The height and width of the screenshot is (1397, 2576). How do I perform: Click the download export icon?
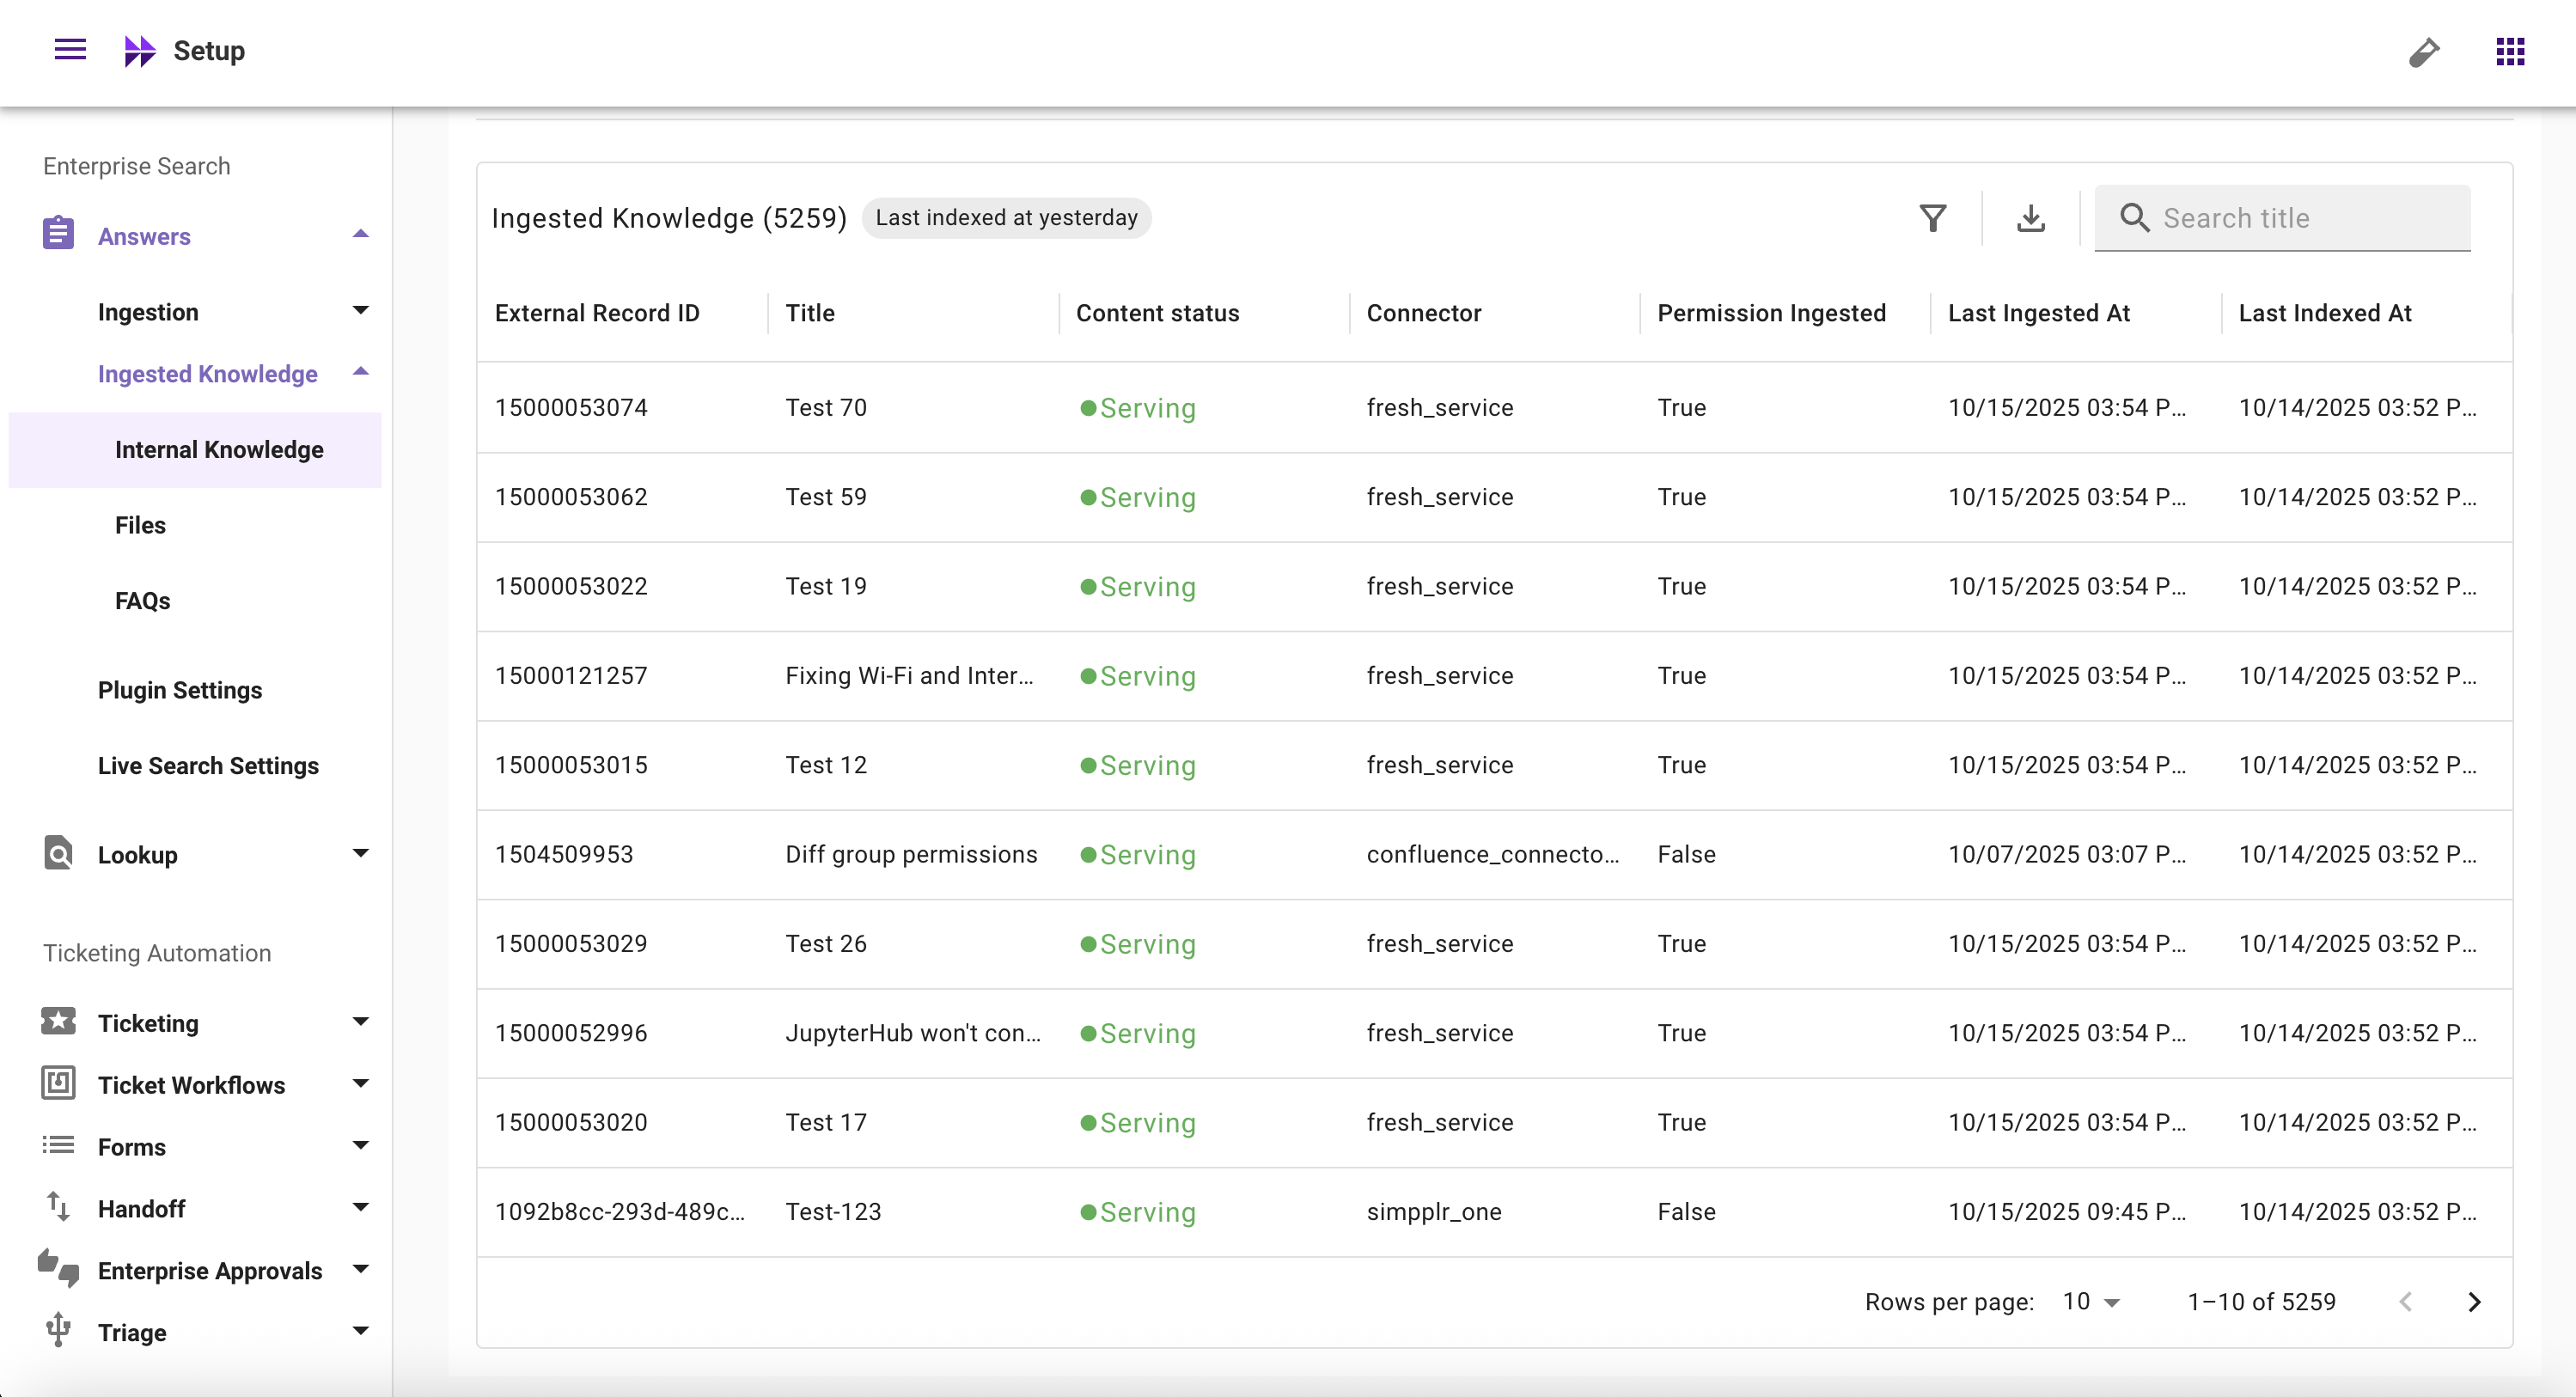pos(2031,218)
